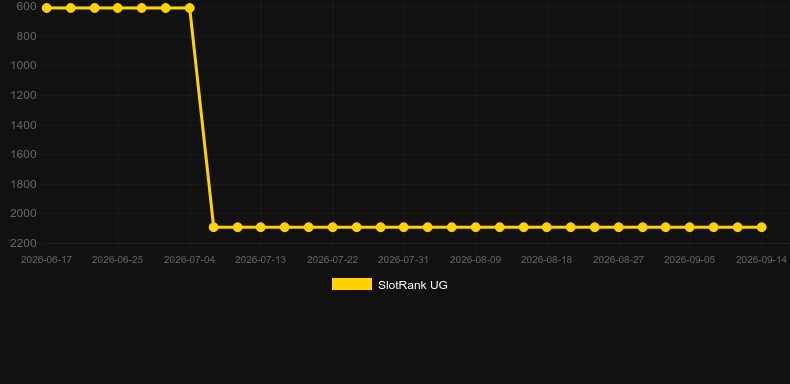The height and width of the screenshot is (384, 790).
Task: Select the last data point at 2026-09-14
Action: pyautogui.click(x=761, y=227)
